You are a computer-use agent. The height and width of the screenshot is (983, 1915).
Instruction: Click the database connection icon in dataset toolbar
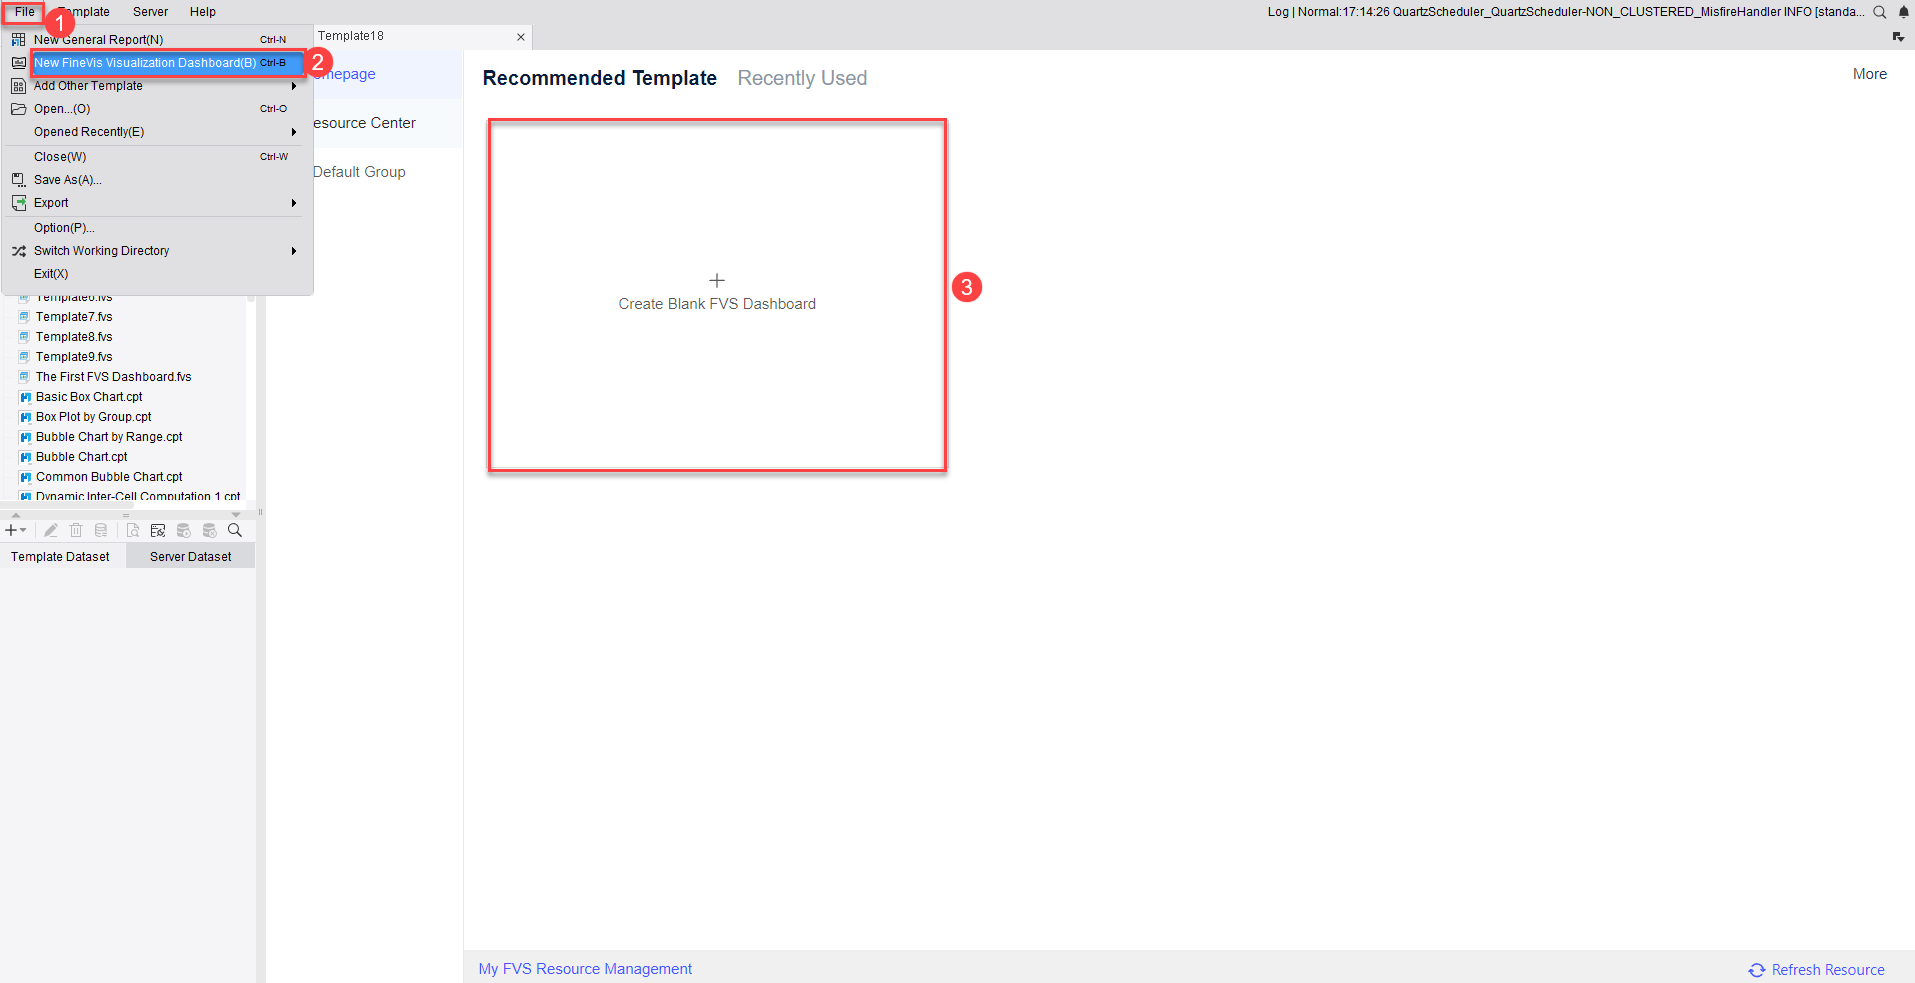coord(158,530)
